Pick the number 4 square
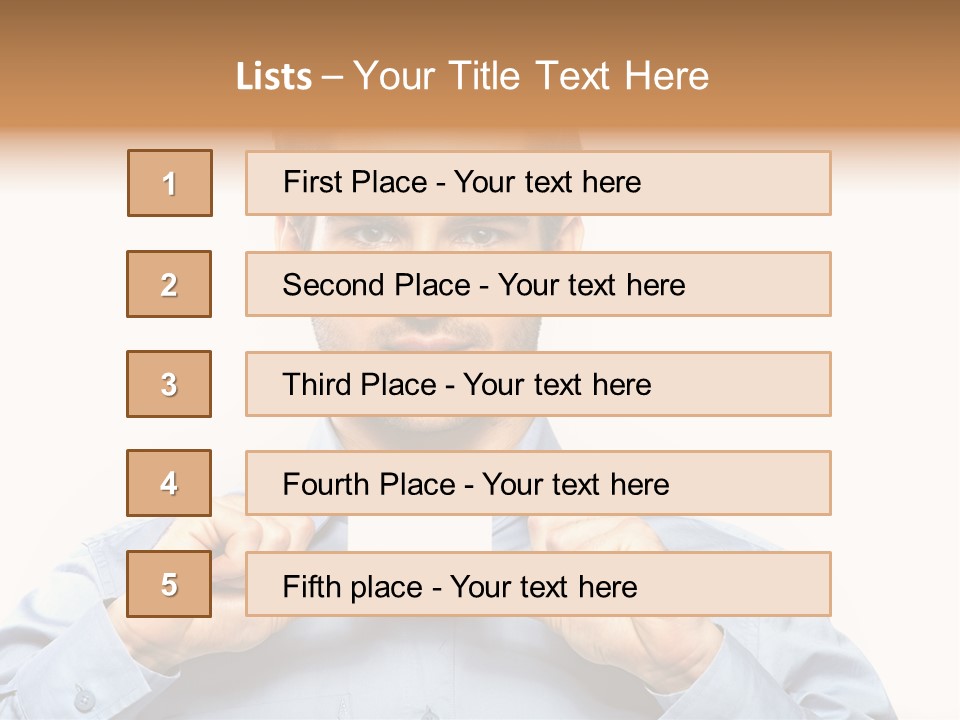Screen dimensions: 960x720 pos(169,483)
